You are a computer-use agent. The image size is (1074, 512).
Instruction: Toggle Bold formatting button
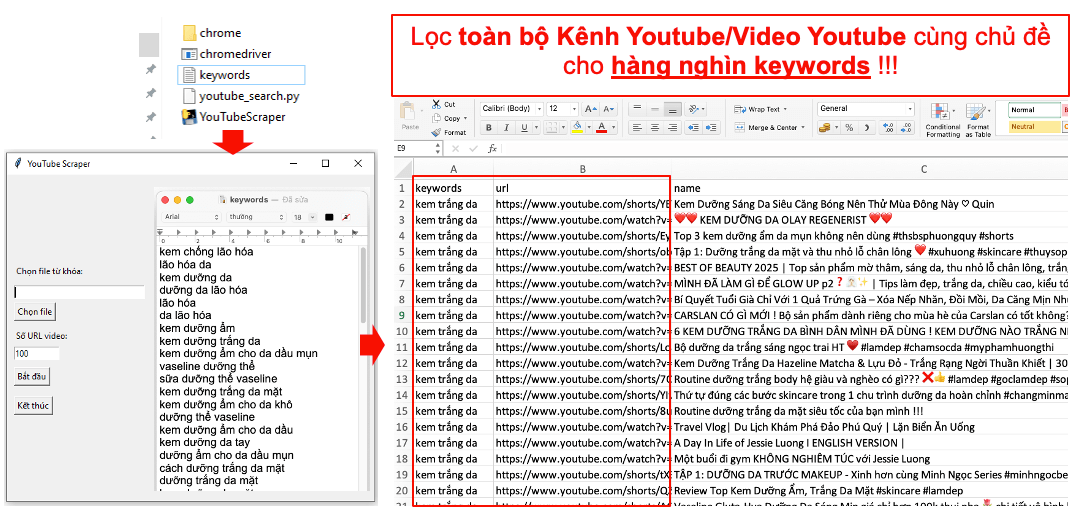coord(489,127)
